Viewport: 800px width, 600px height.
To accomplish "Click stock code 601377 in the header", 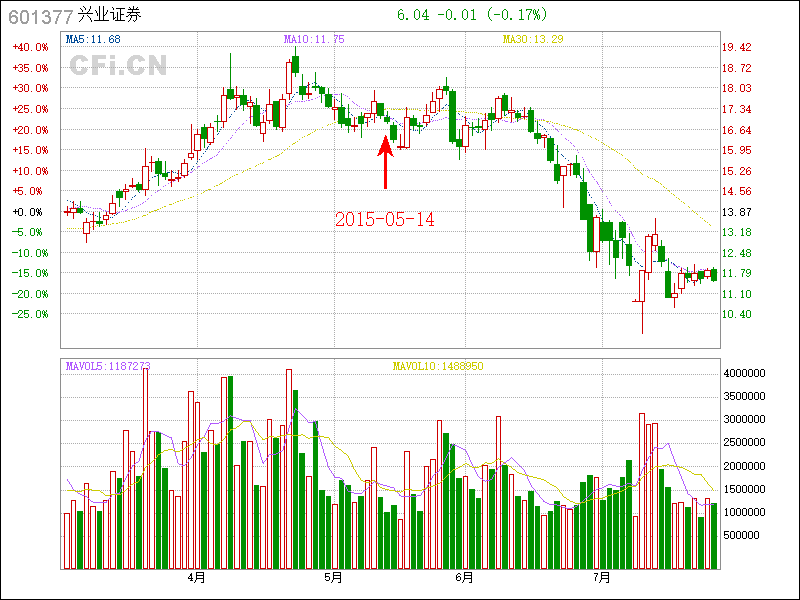I will (37, 15).
